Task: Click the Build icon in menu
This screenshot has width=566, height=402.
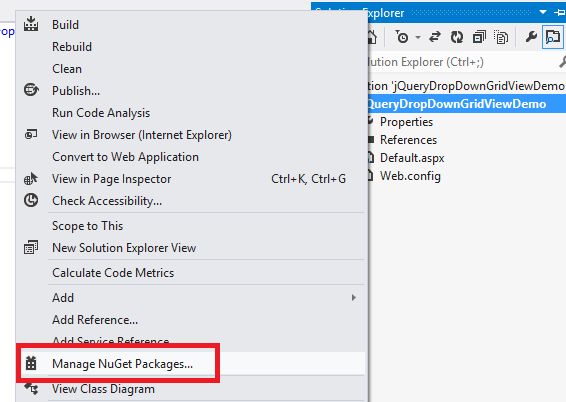Action: (31, 24)
